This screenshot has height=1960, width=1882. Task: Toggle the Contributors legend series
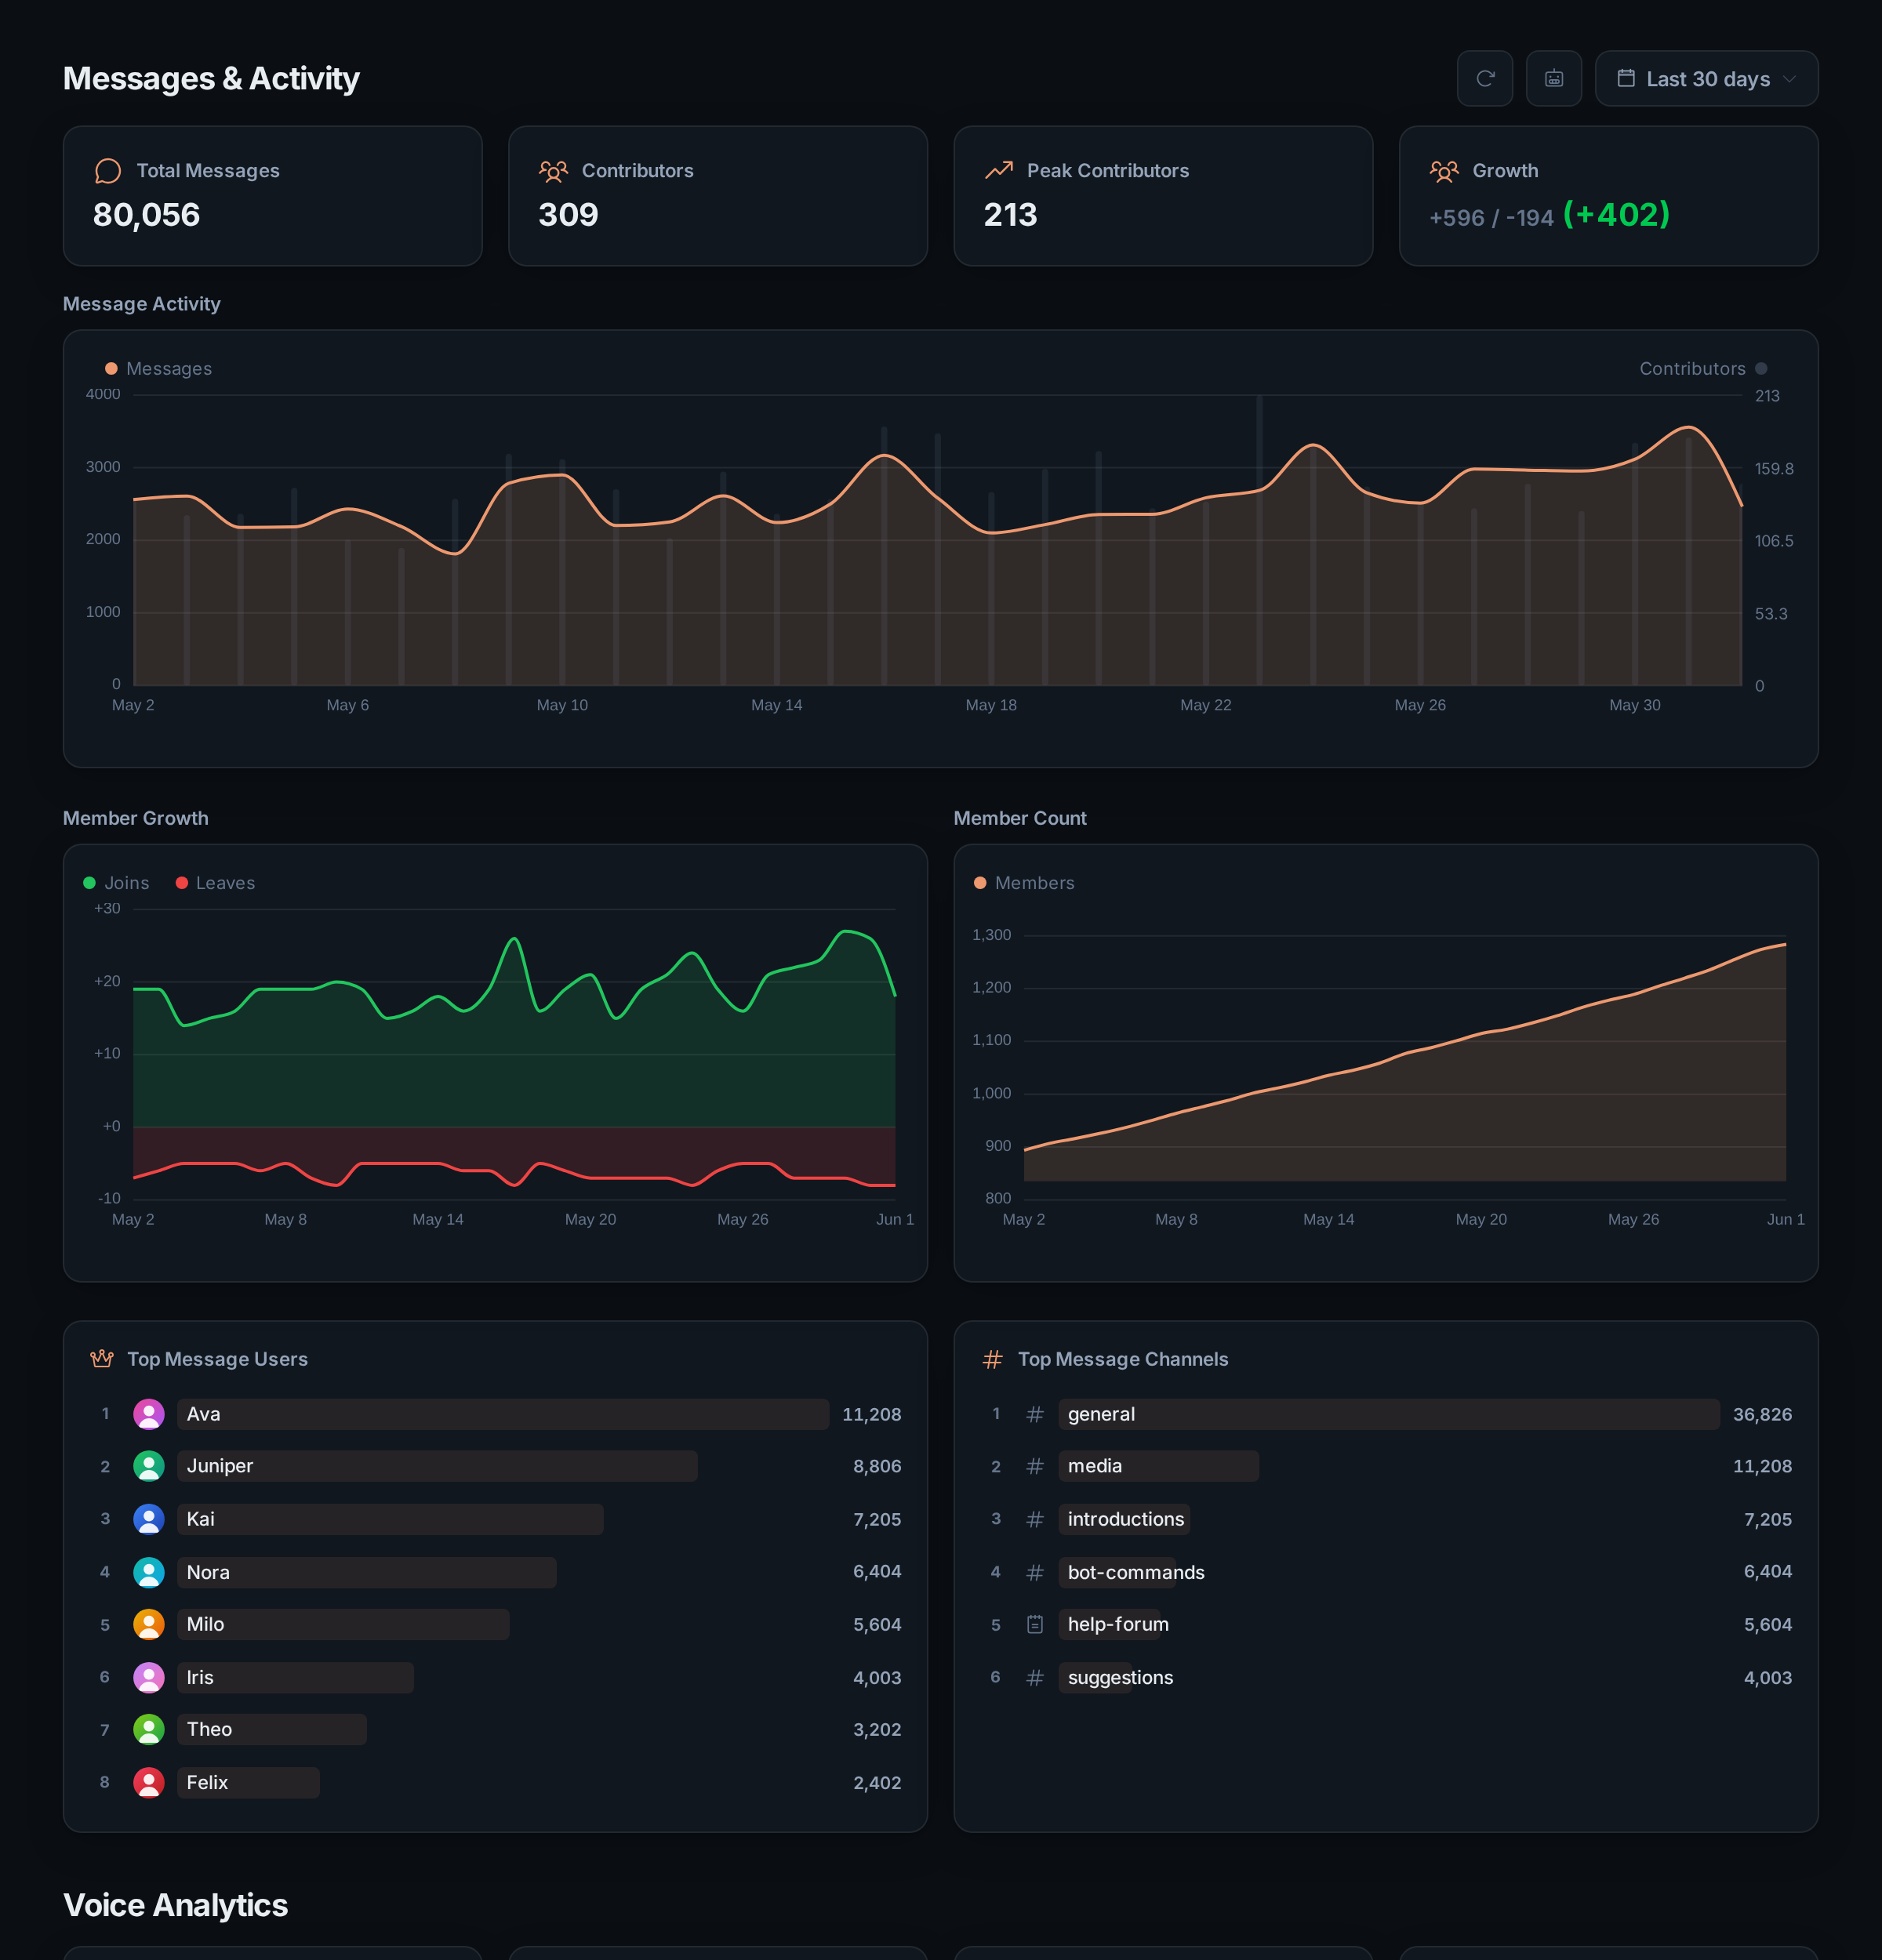pyautogui.click(x=1703, y=369)
